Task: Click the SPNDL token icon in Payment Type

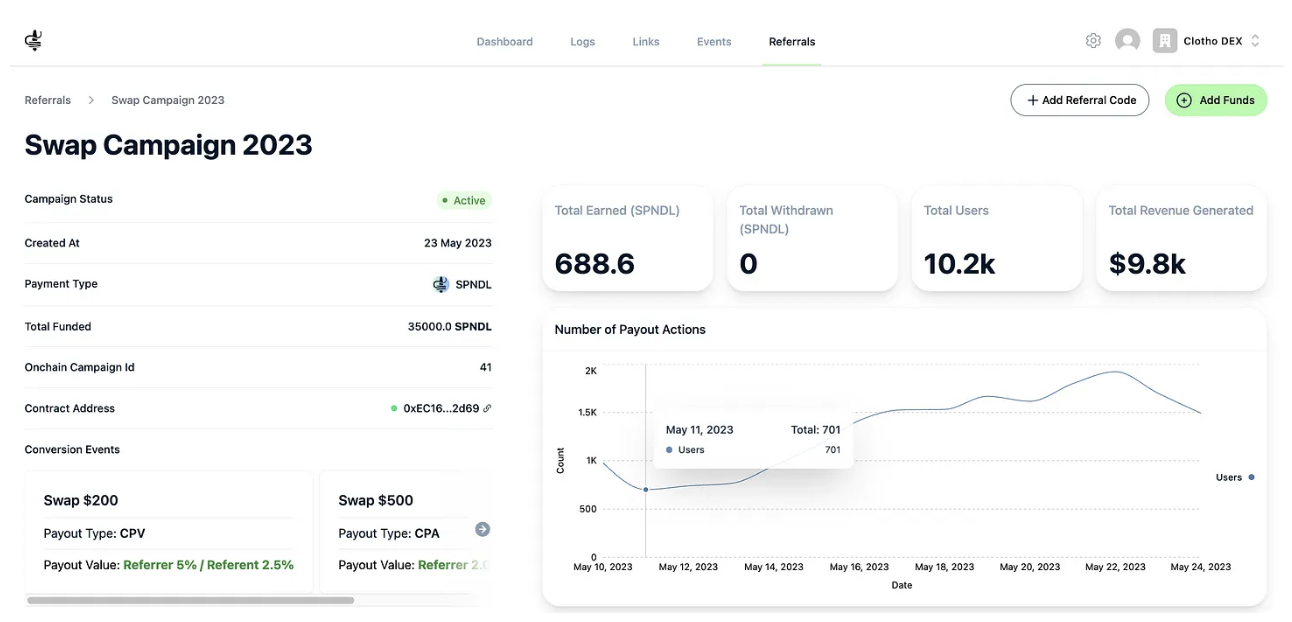Action: (x=441, y=285)
